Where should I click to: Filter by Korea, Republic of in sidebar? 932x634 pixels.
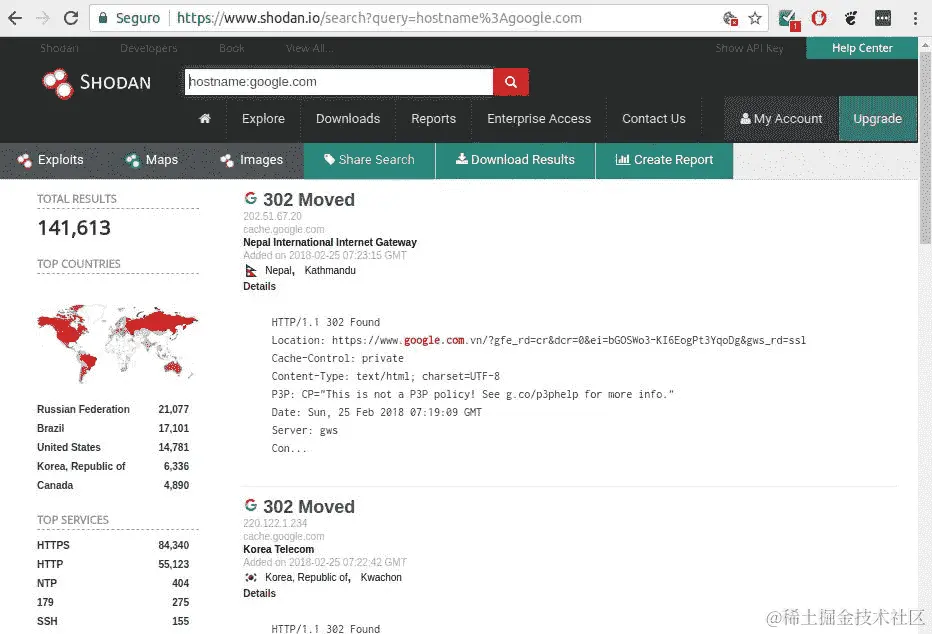coord(81,466)
